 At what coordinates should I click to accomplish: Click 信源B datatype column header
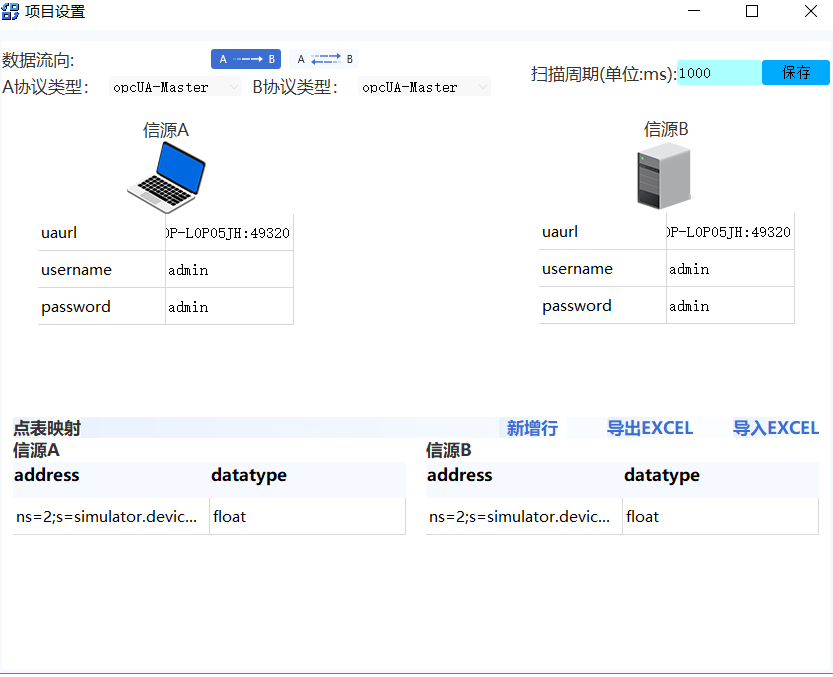720,480
